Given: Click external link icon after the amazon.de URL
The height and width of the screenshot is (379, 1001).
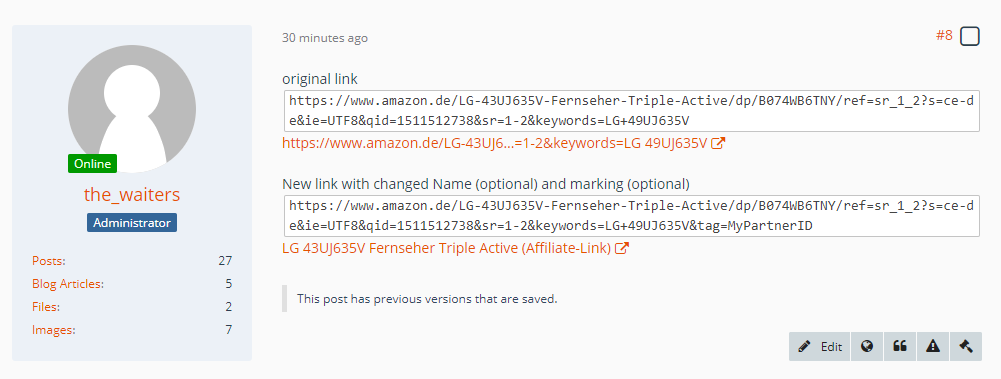Looking at the screenshot, I should tap(718, 144).
